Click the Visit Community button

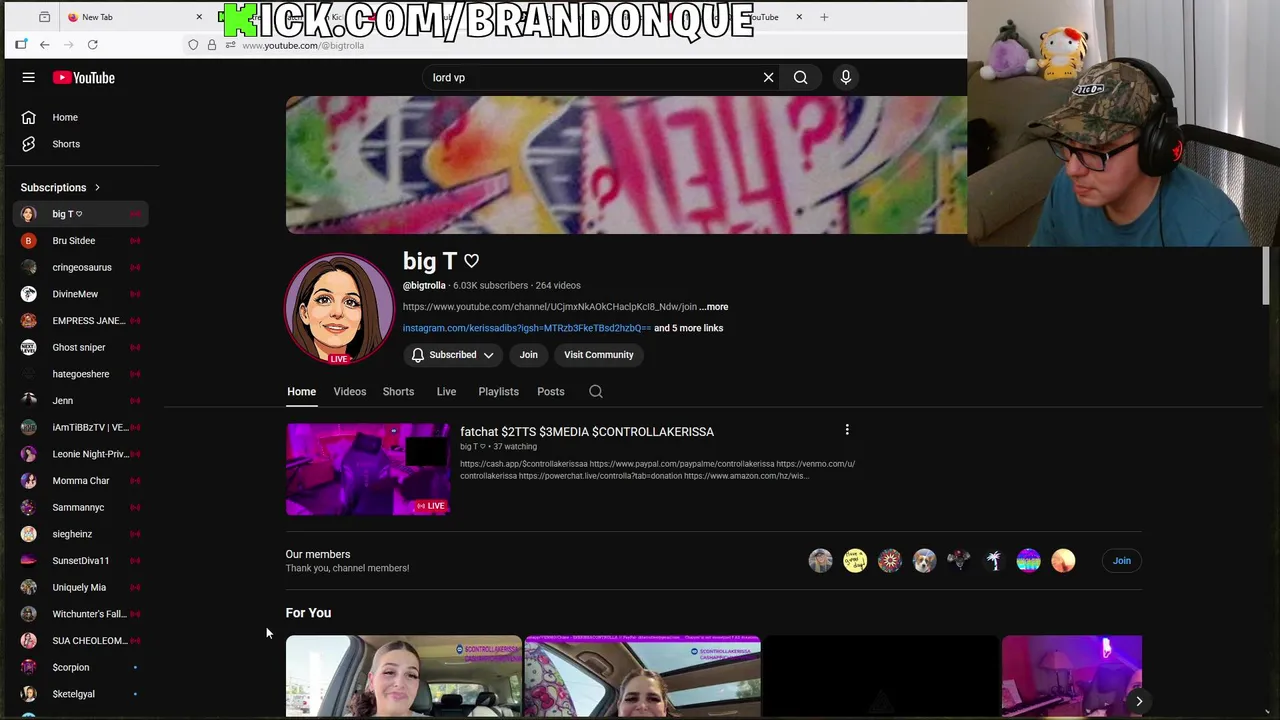click(598, 355)
